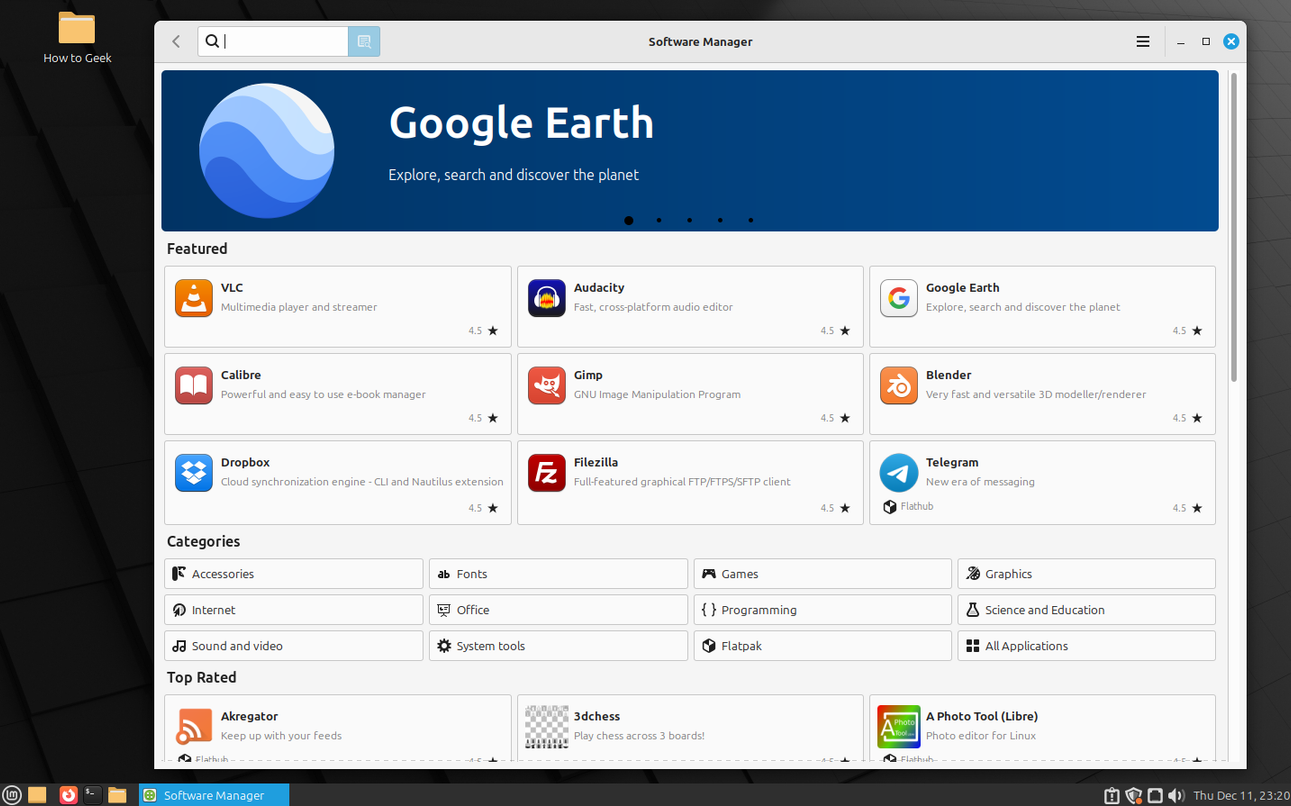Click the search magnifier icon
The width and height of the screenshot is (1291, 806).
click(x=212, y=41)
